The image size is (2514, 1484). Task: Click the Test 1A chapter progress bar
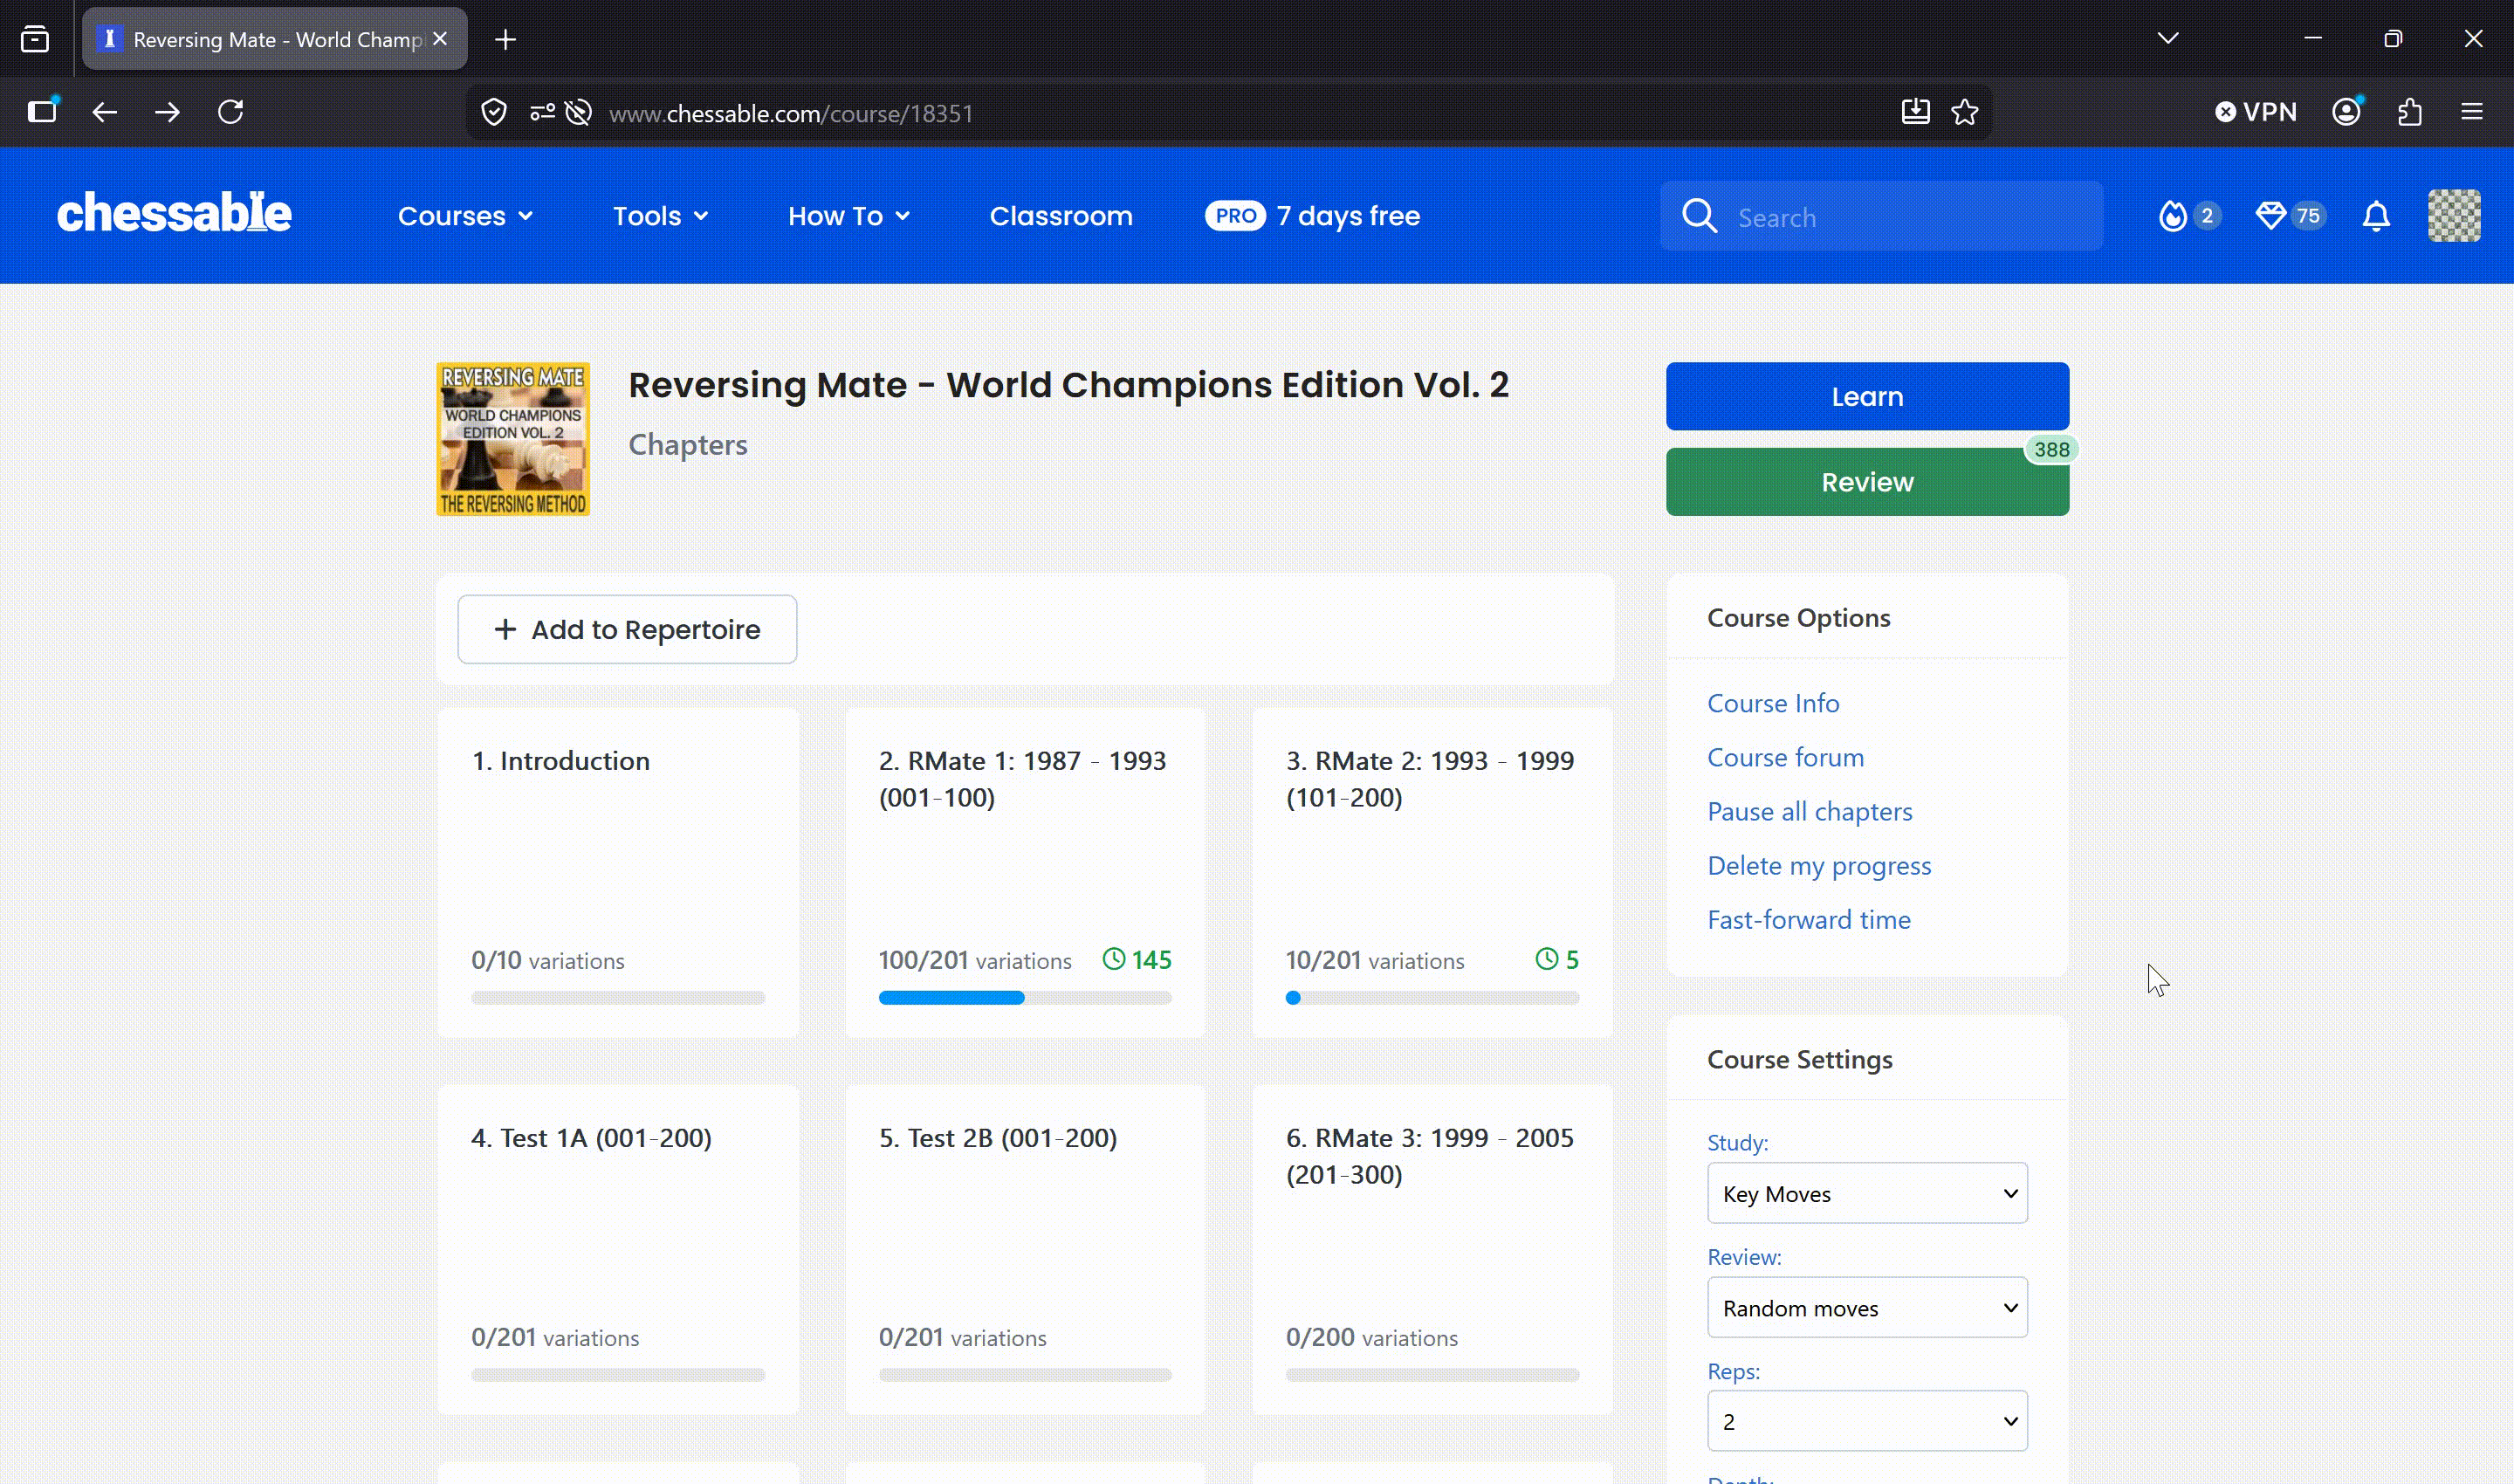tap(618, 1375)
